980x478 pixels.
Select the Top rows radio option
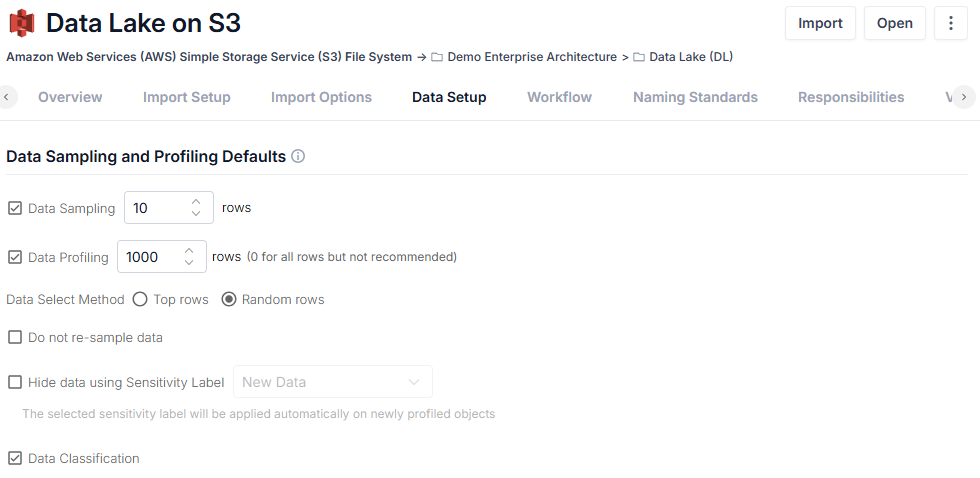(141, 299)
